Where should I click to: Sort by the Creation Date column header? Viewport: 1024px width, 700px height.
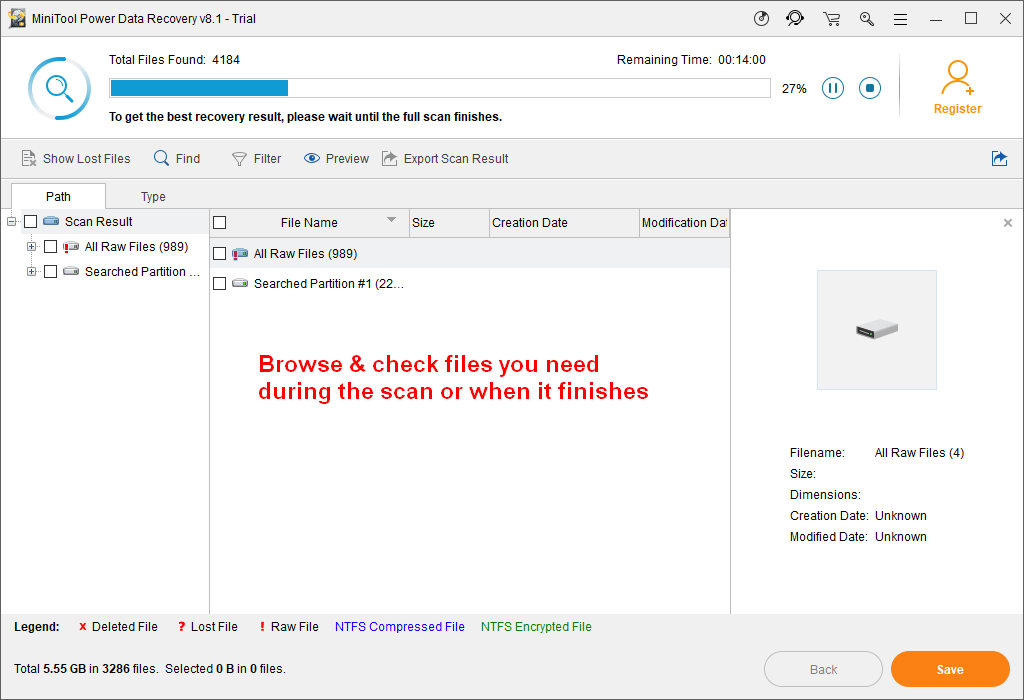pyautogui.click(x=564, y=223)
